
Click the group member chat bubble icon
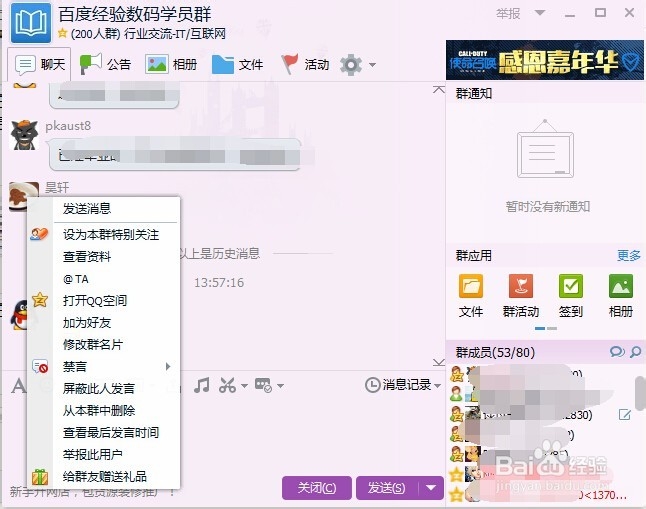[x=617, y=352]
